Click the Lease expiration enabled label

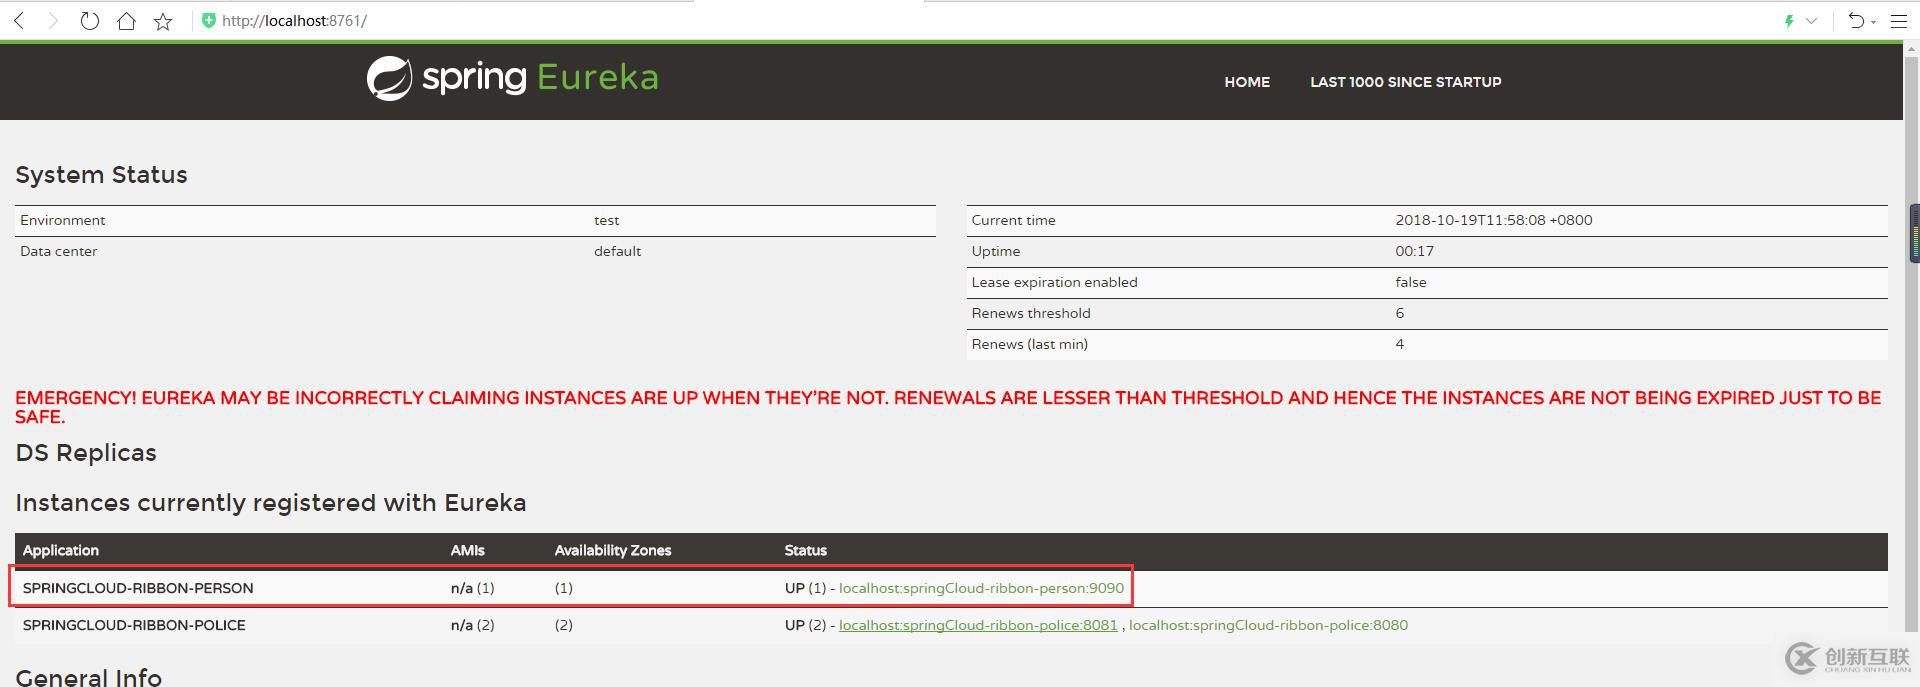pyautogui.click(x=1054, y=282)
